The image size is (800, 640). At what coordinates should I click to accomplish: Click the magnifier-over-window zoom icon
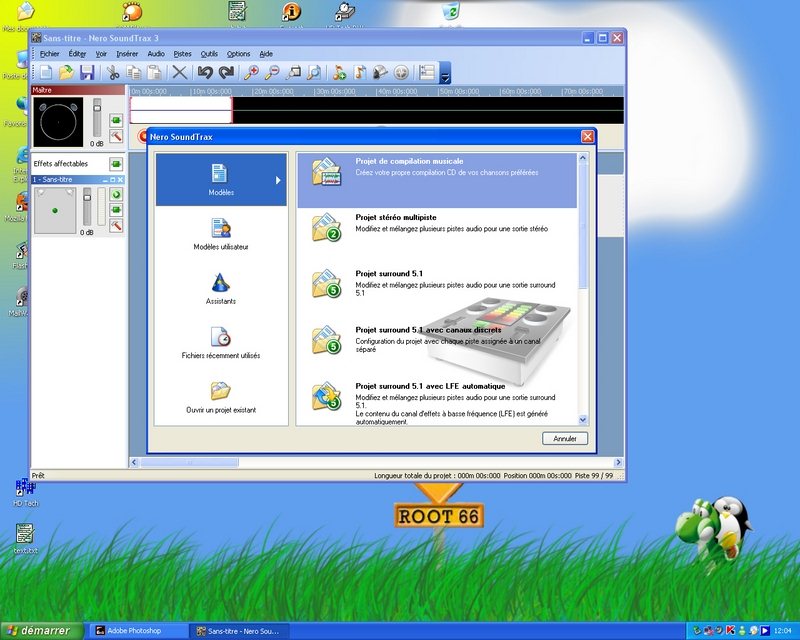pos(293,73)
